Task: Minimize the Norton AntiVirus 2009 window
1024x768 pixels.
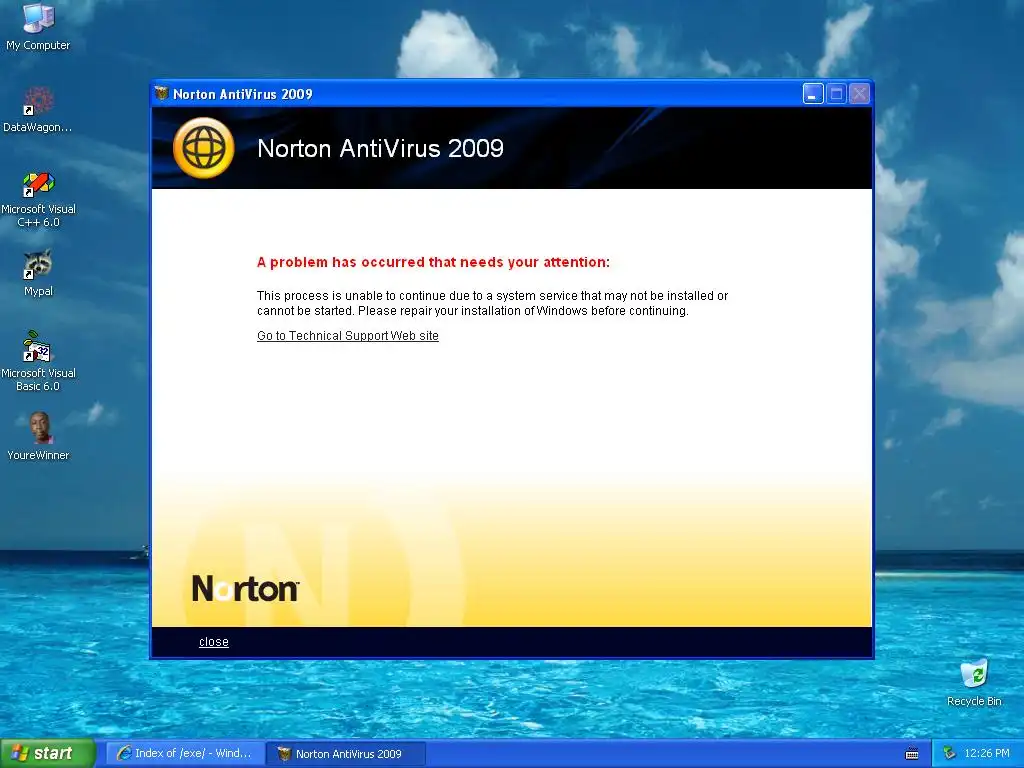Action: 813,94
